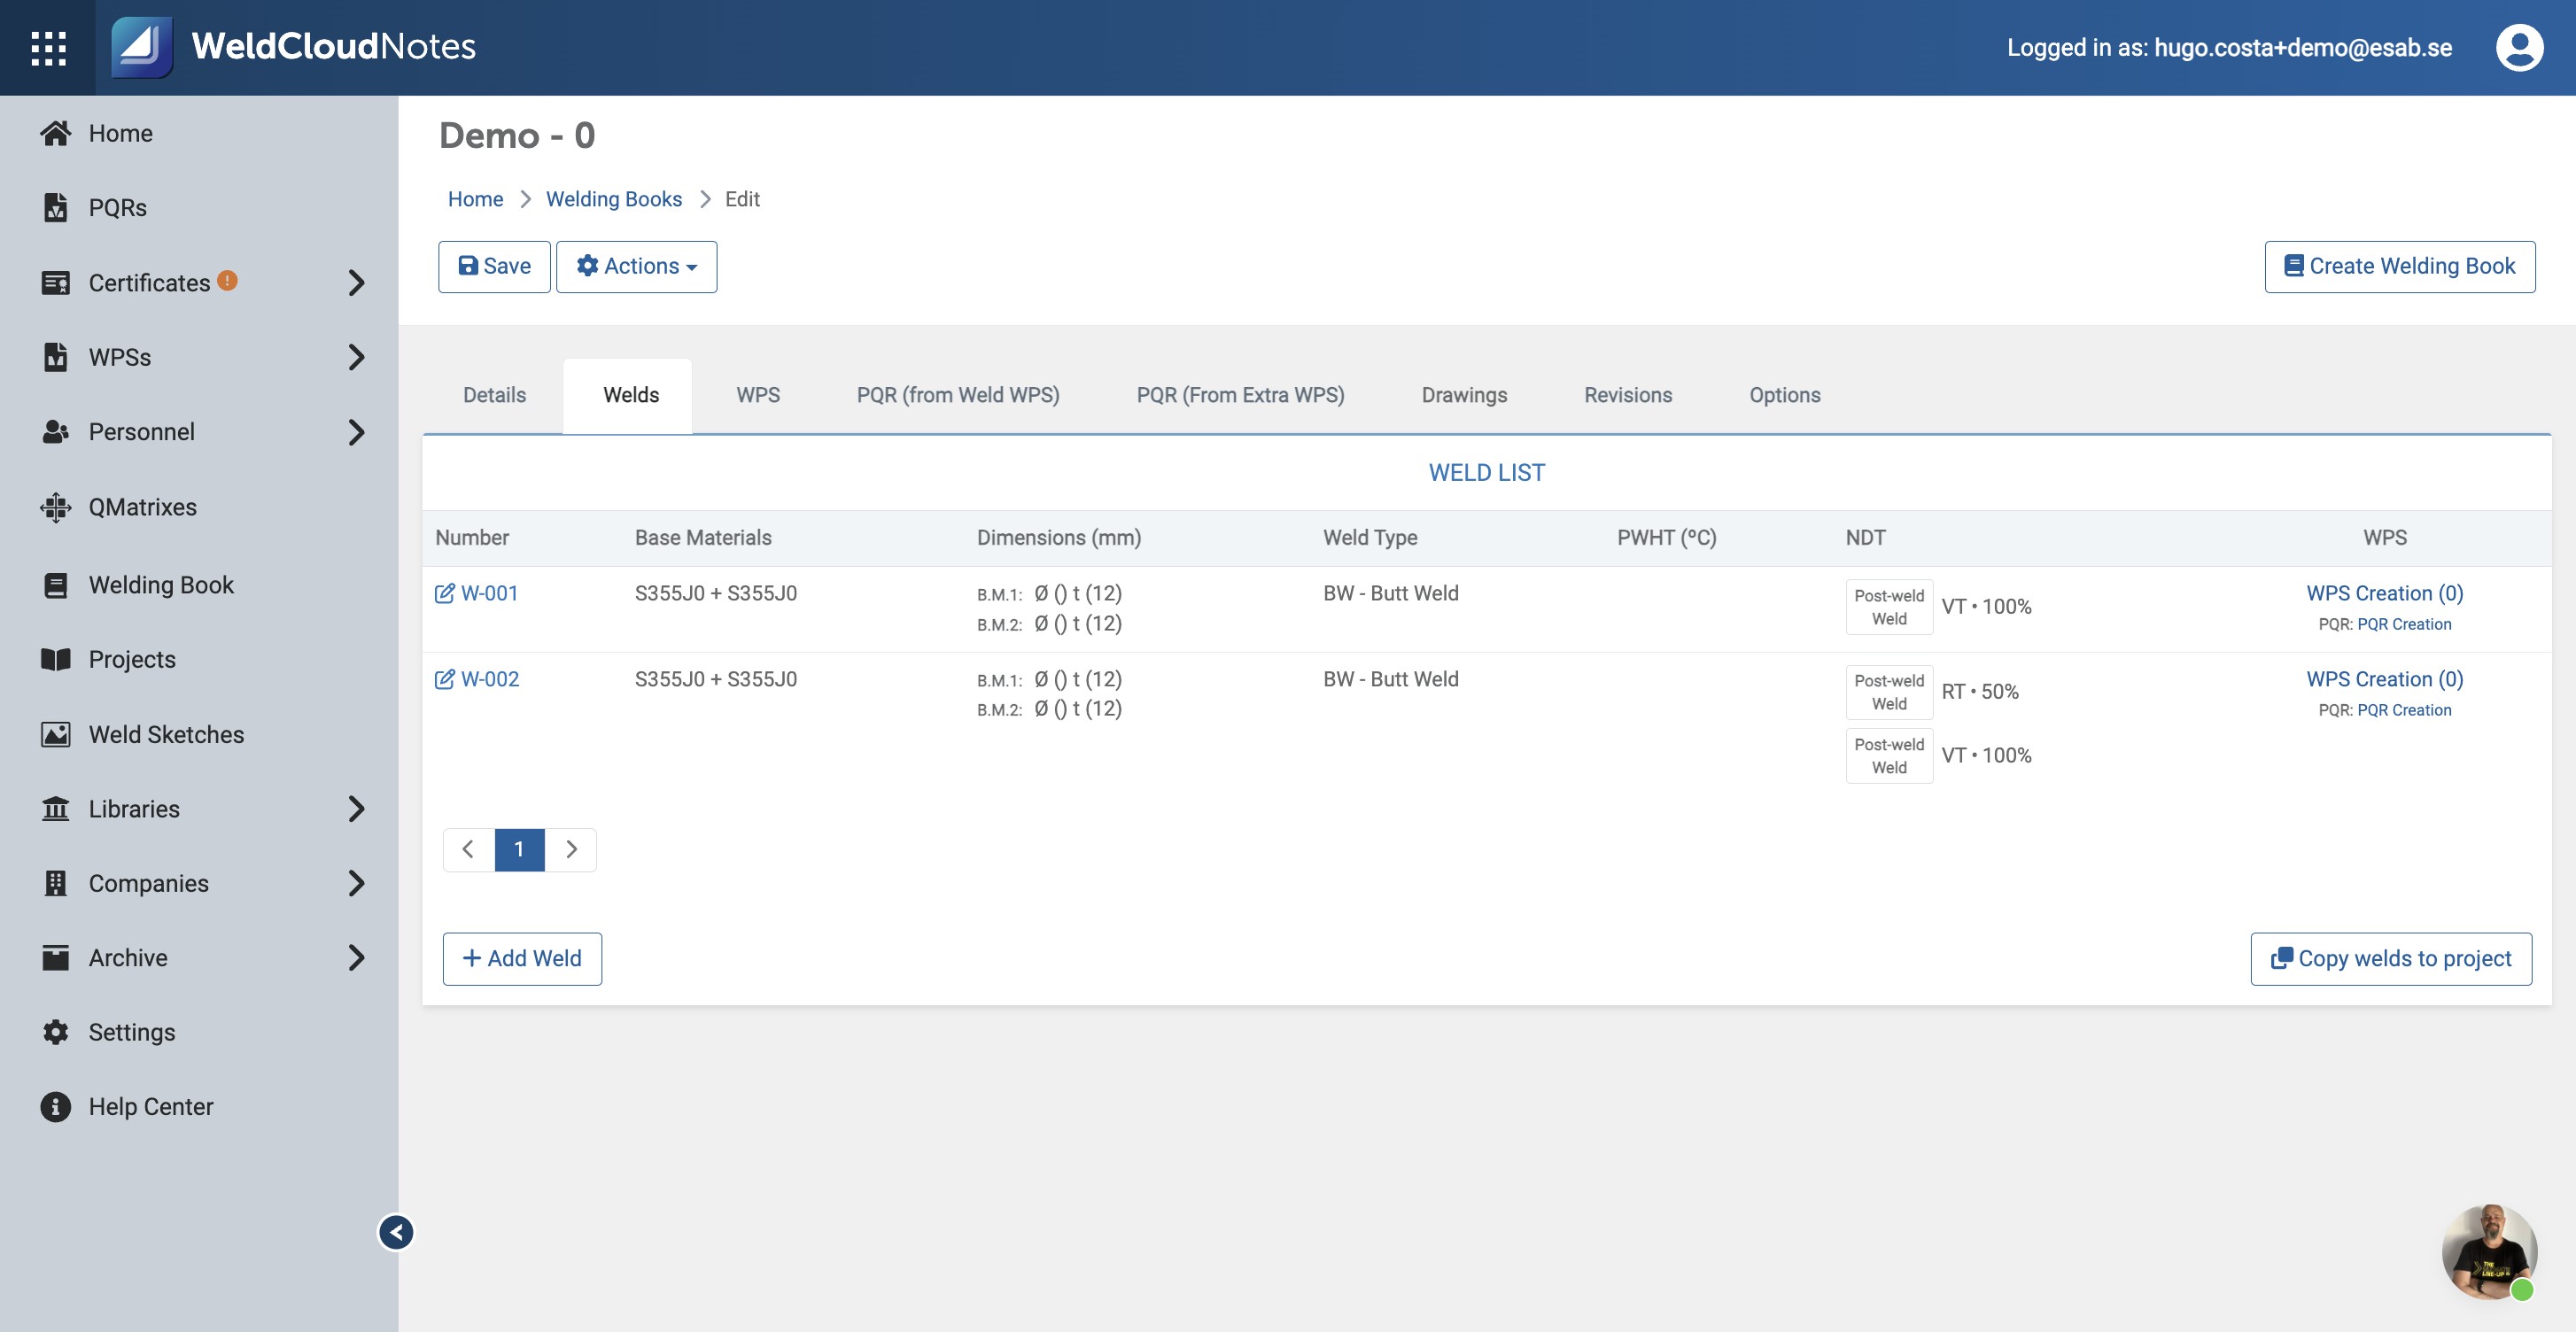Image resolution: width=2576 pixels, height=1332 pixels.
Task: Click the PQRs document icon
Action: pos(56,207)
